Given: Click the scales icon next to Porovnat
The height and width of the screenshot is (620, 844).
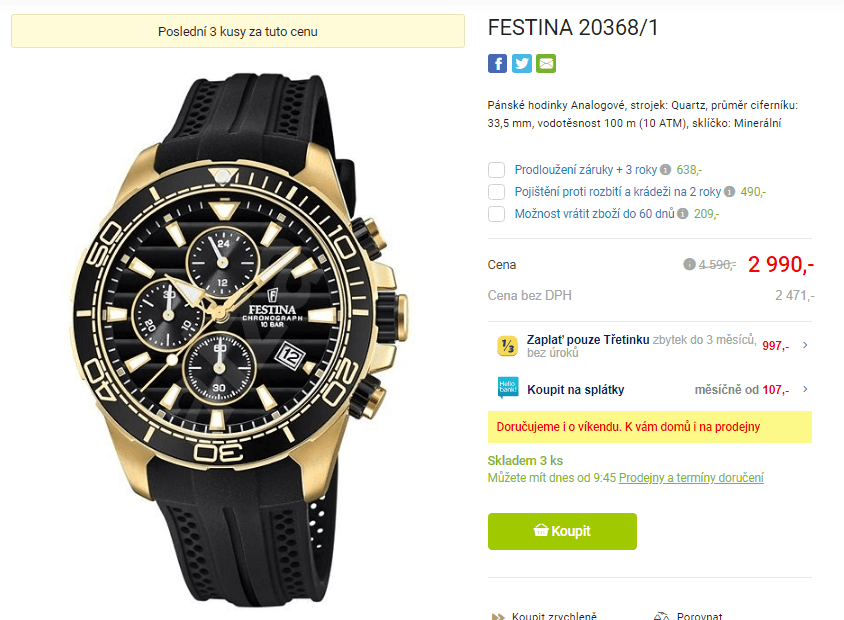Looking at the screenshot, I should (x=660, y=615).
